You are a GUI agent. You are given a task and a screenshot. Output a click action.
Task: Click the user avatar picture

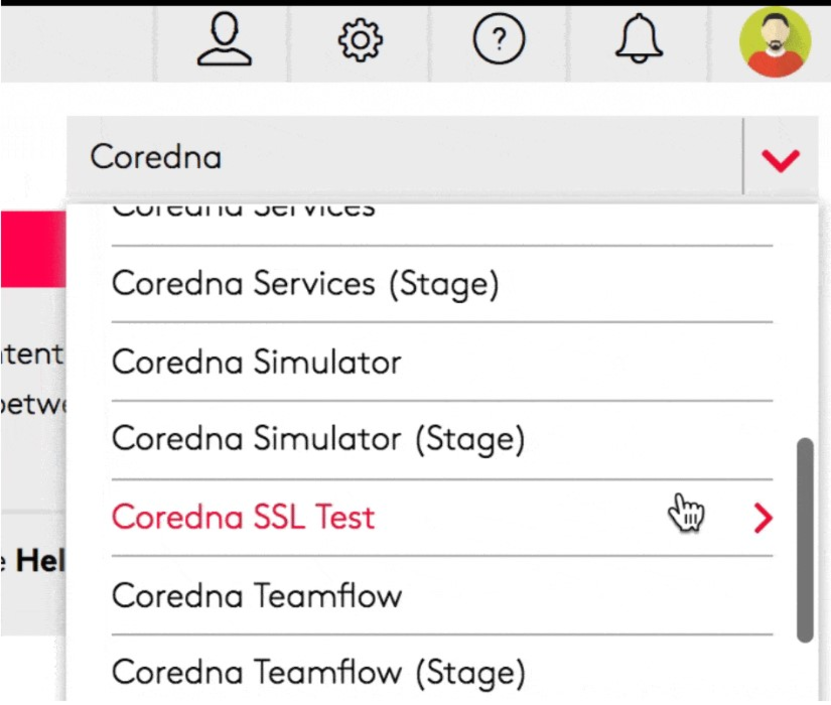pos(775,42)
